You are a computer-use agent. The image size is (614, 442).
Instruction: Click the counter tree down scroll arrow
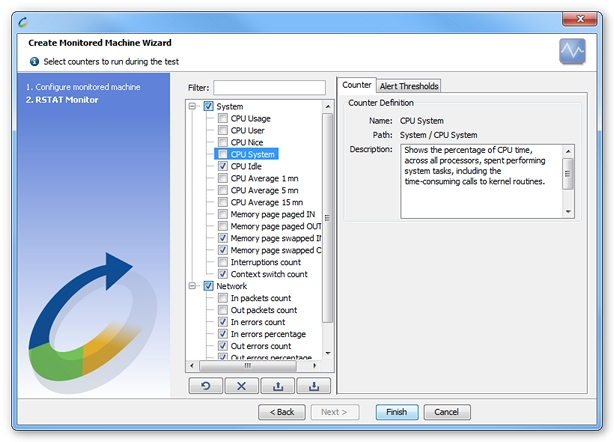(328, 353)
